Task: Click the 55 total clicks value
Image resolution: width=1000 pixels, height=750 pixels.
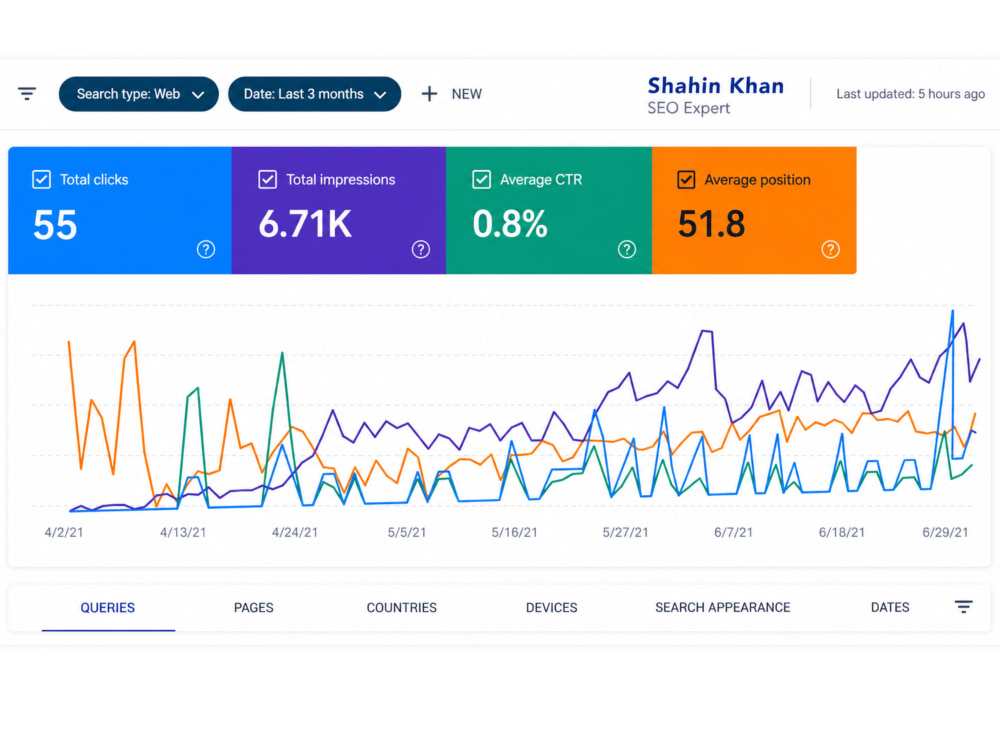Action: (55, 225)
